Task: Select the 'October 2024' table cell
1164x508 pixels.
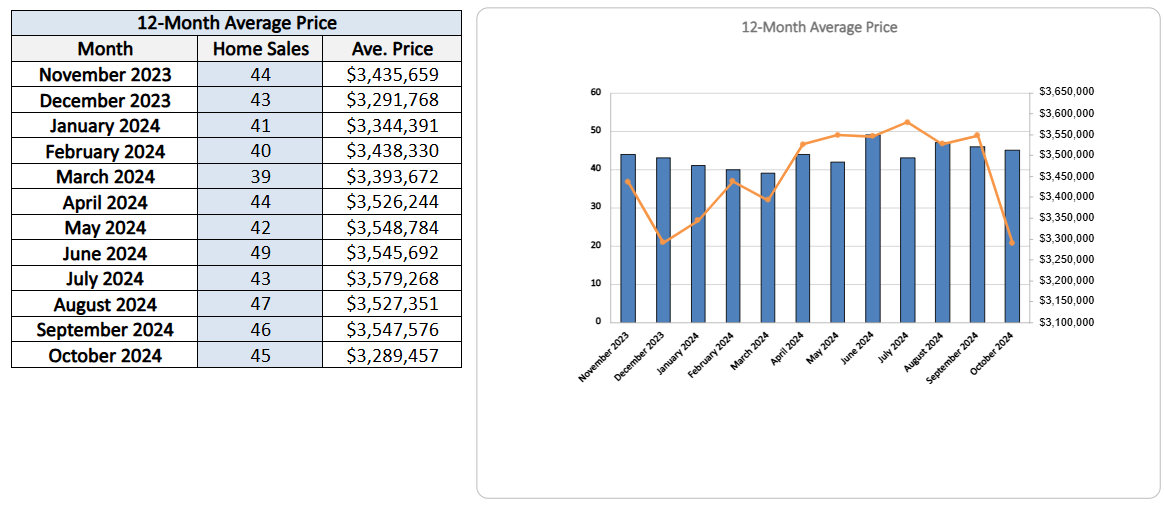Action: (105, 355)
